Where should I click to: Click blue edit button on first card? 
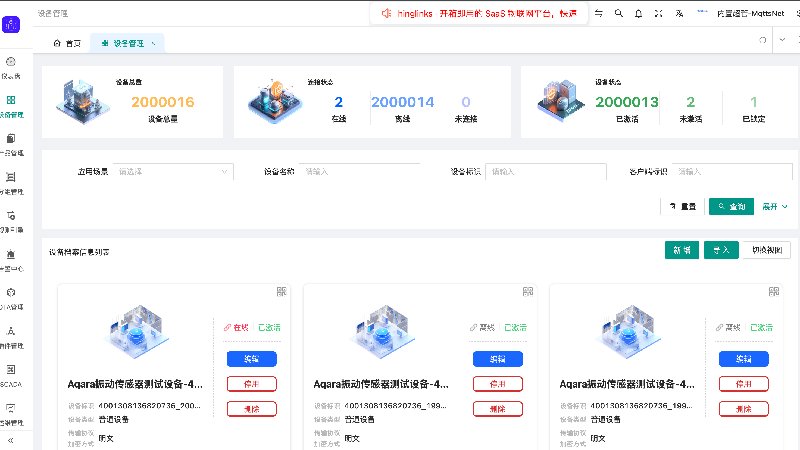click(252, 359)
